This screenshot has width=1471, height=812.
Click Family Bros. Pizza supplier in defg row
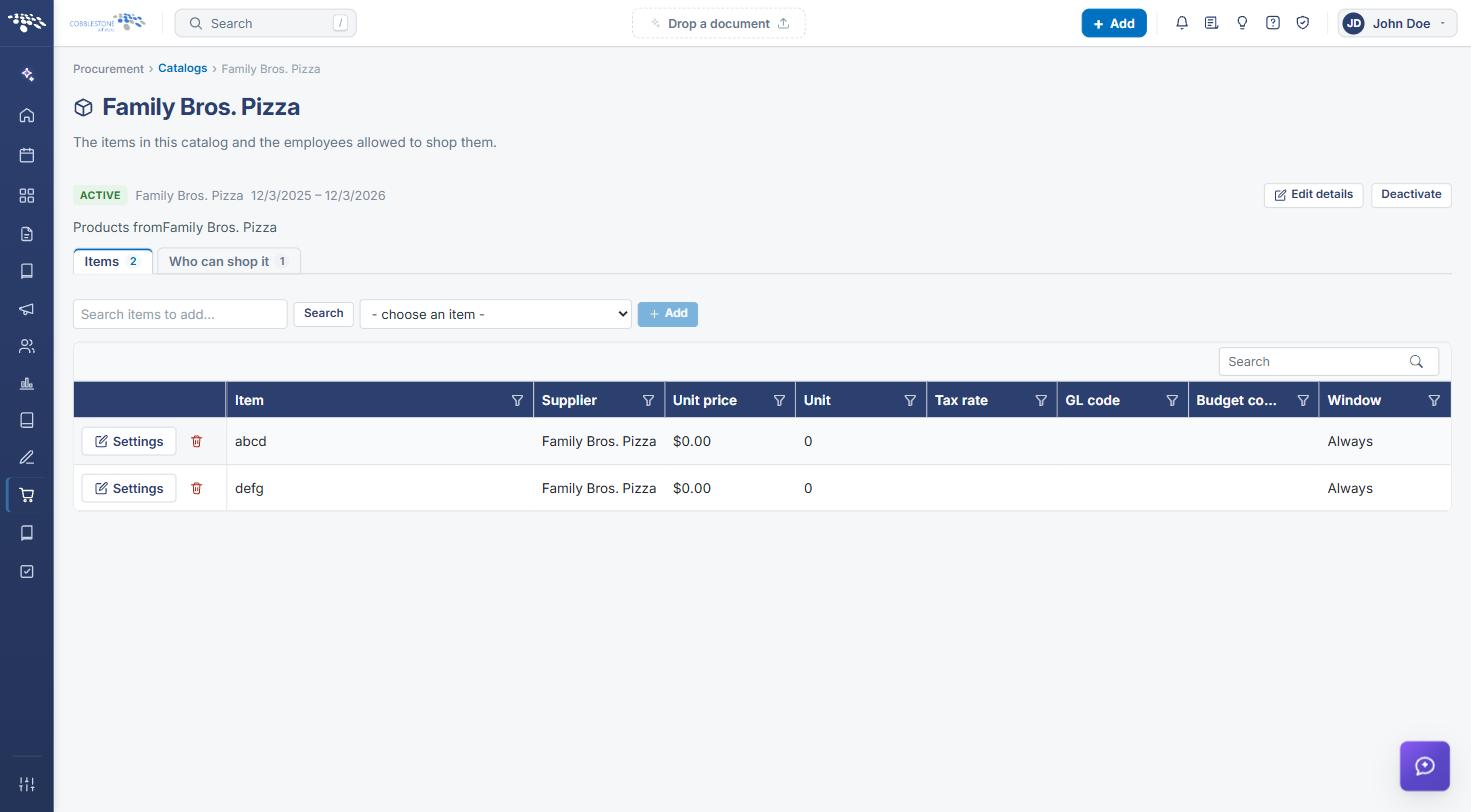click(599, 488)
